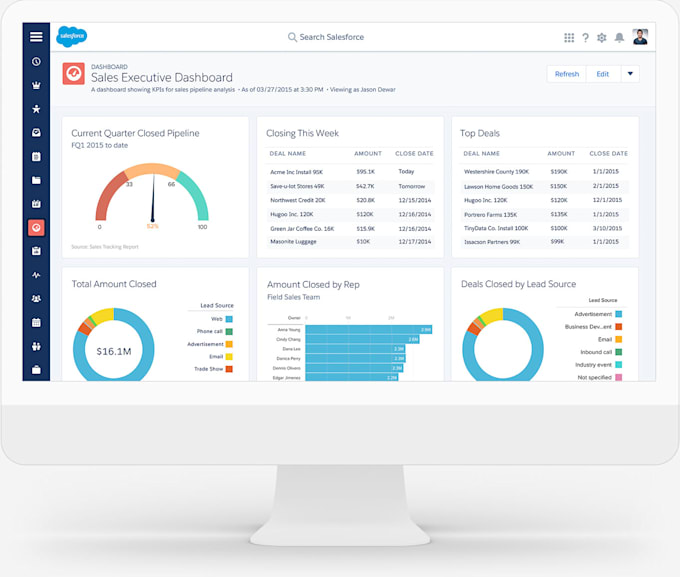Select the folder icon in the sidebar
680x577 pixels.
click(x=36, y=180)
